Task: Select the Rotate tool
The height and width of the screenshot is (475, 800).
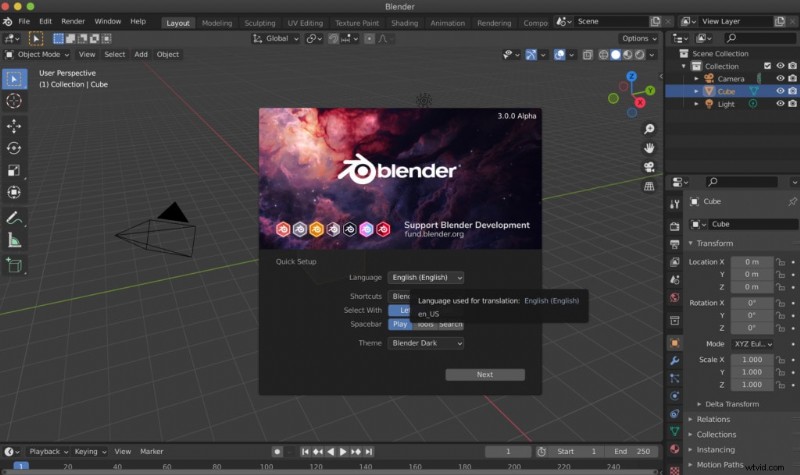Action: [14, 148]
